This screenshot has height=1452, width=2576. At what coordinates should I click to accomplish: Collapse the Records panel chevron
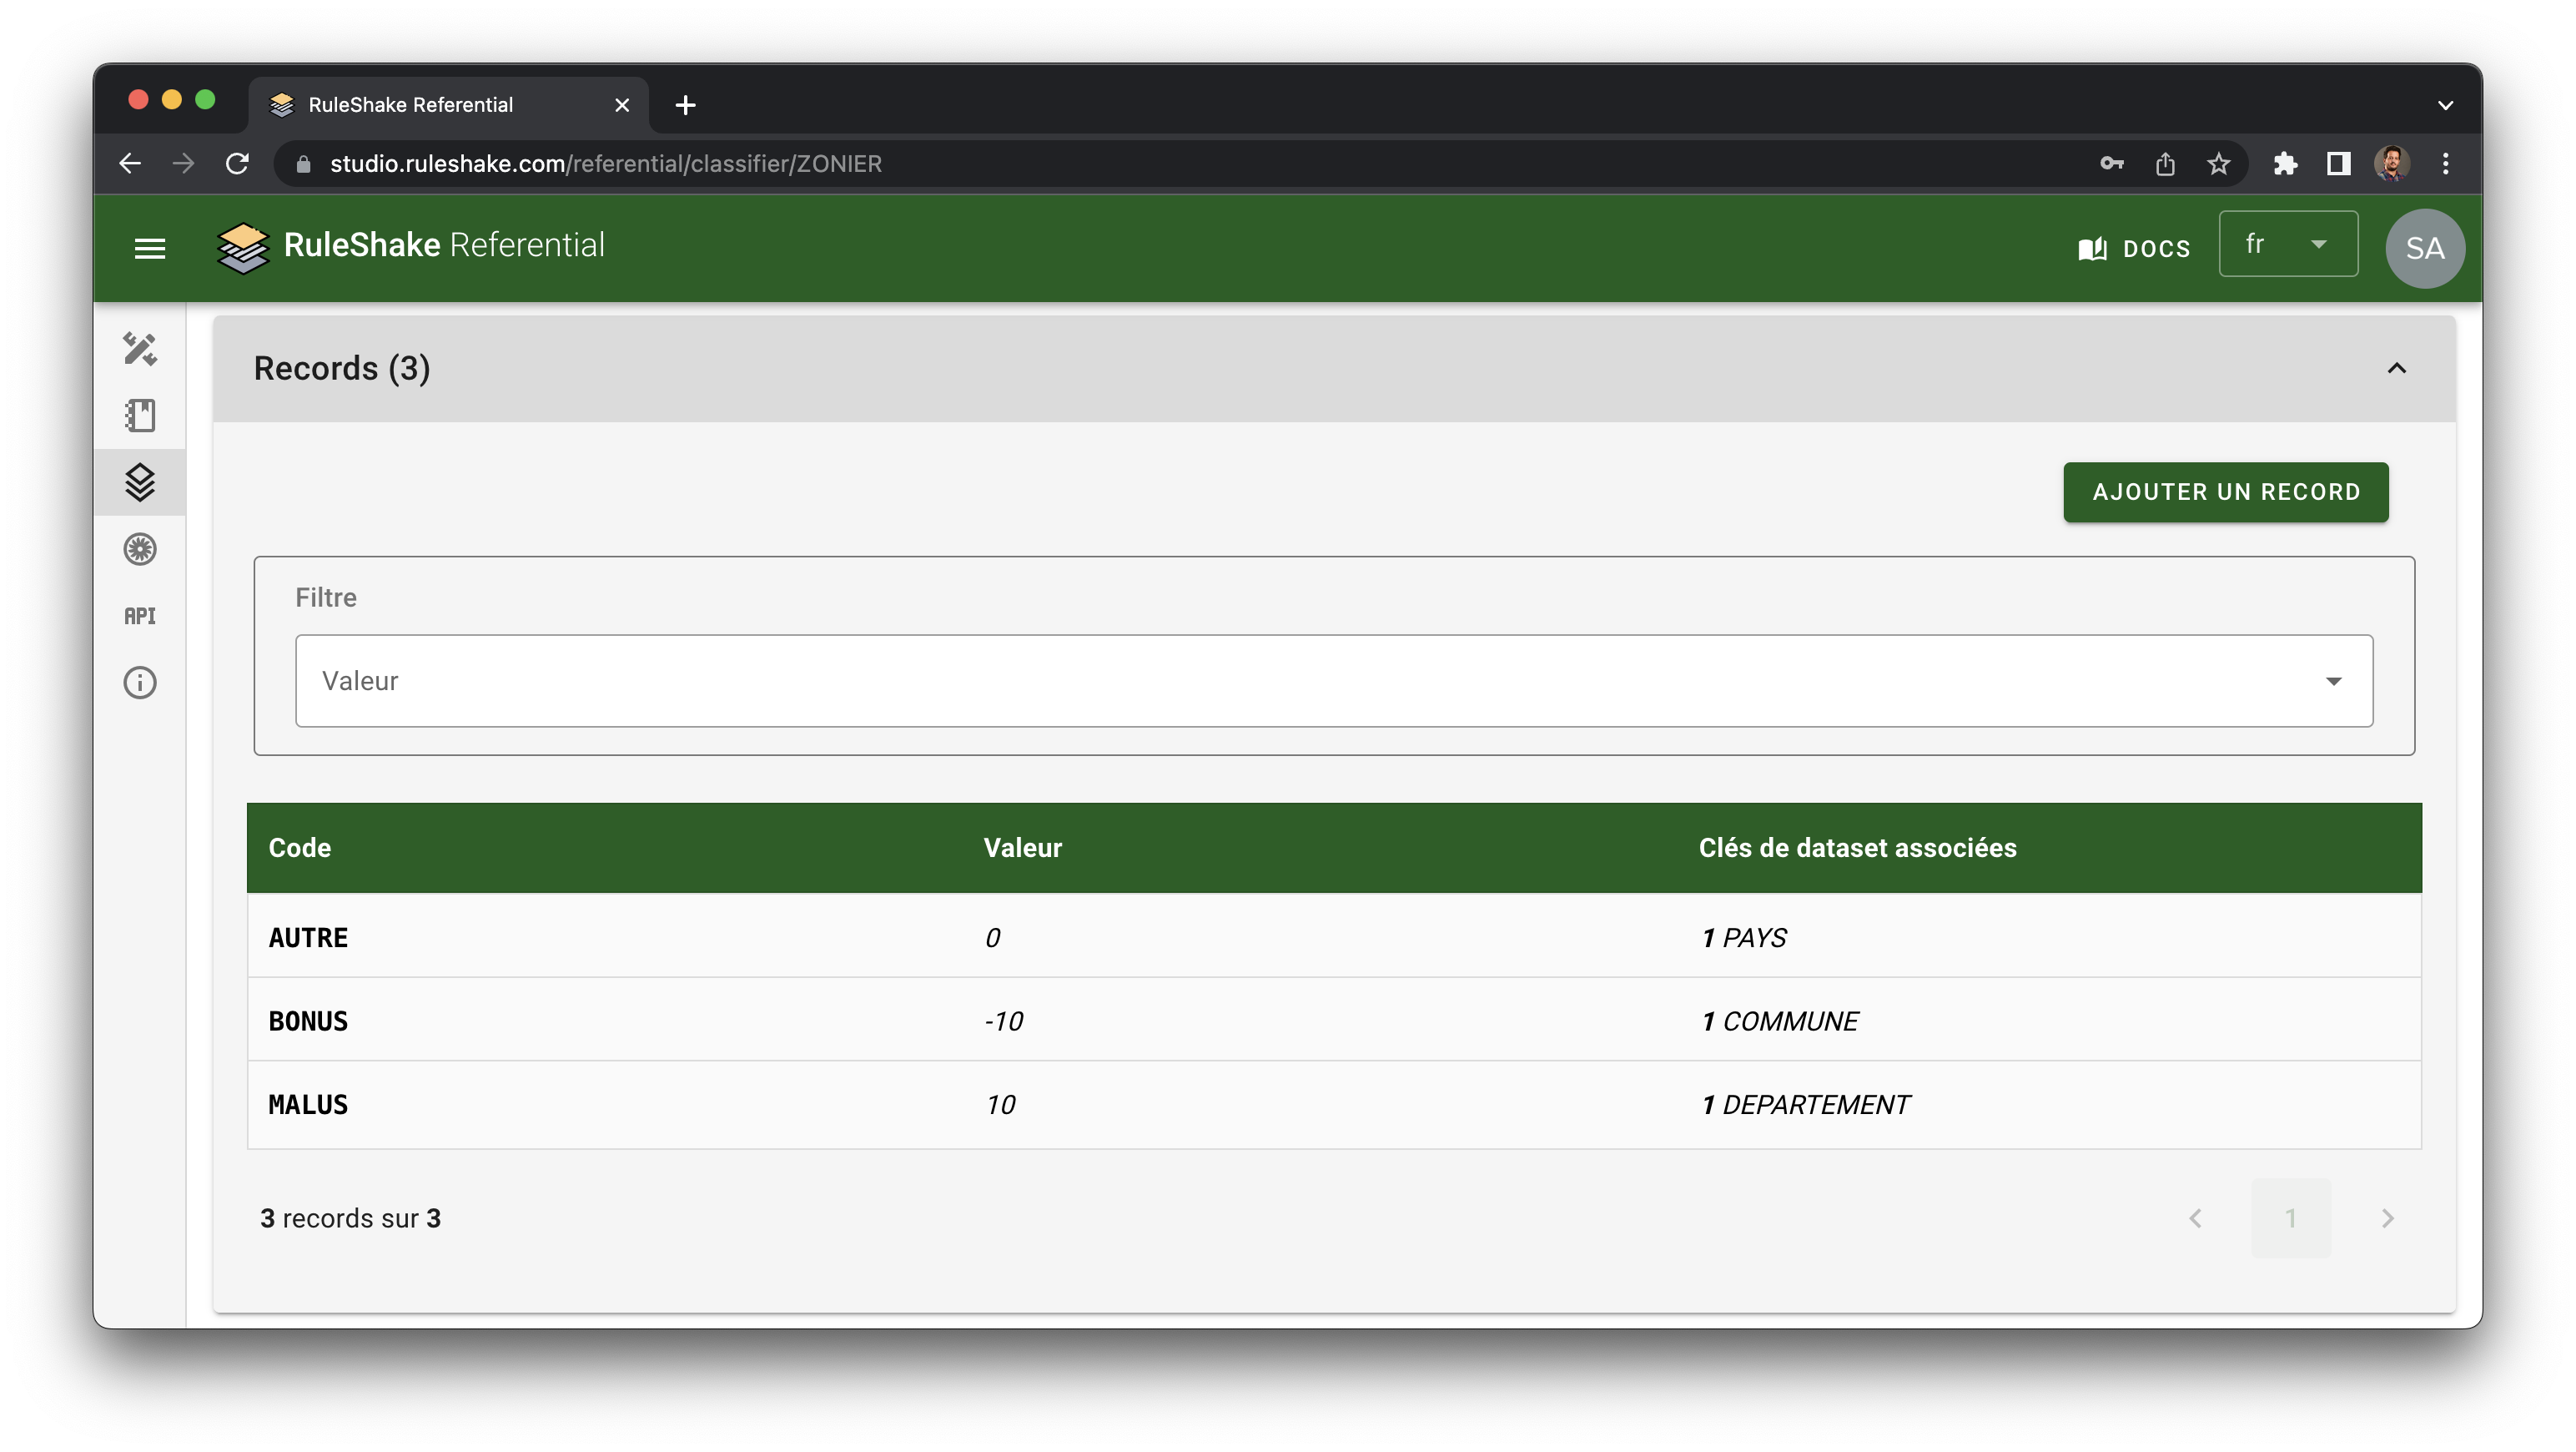(2396, 369)
